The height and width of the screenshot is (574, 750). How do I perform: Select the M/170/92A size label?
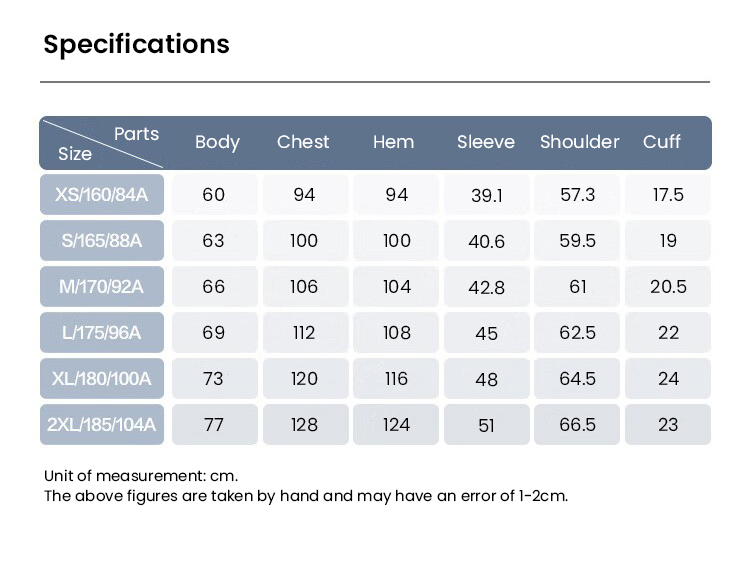pyautogui.click(x=102, y=287)
